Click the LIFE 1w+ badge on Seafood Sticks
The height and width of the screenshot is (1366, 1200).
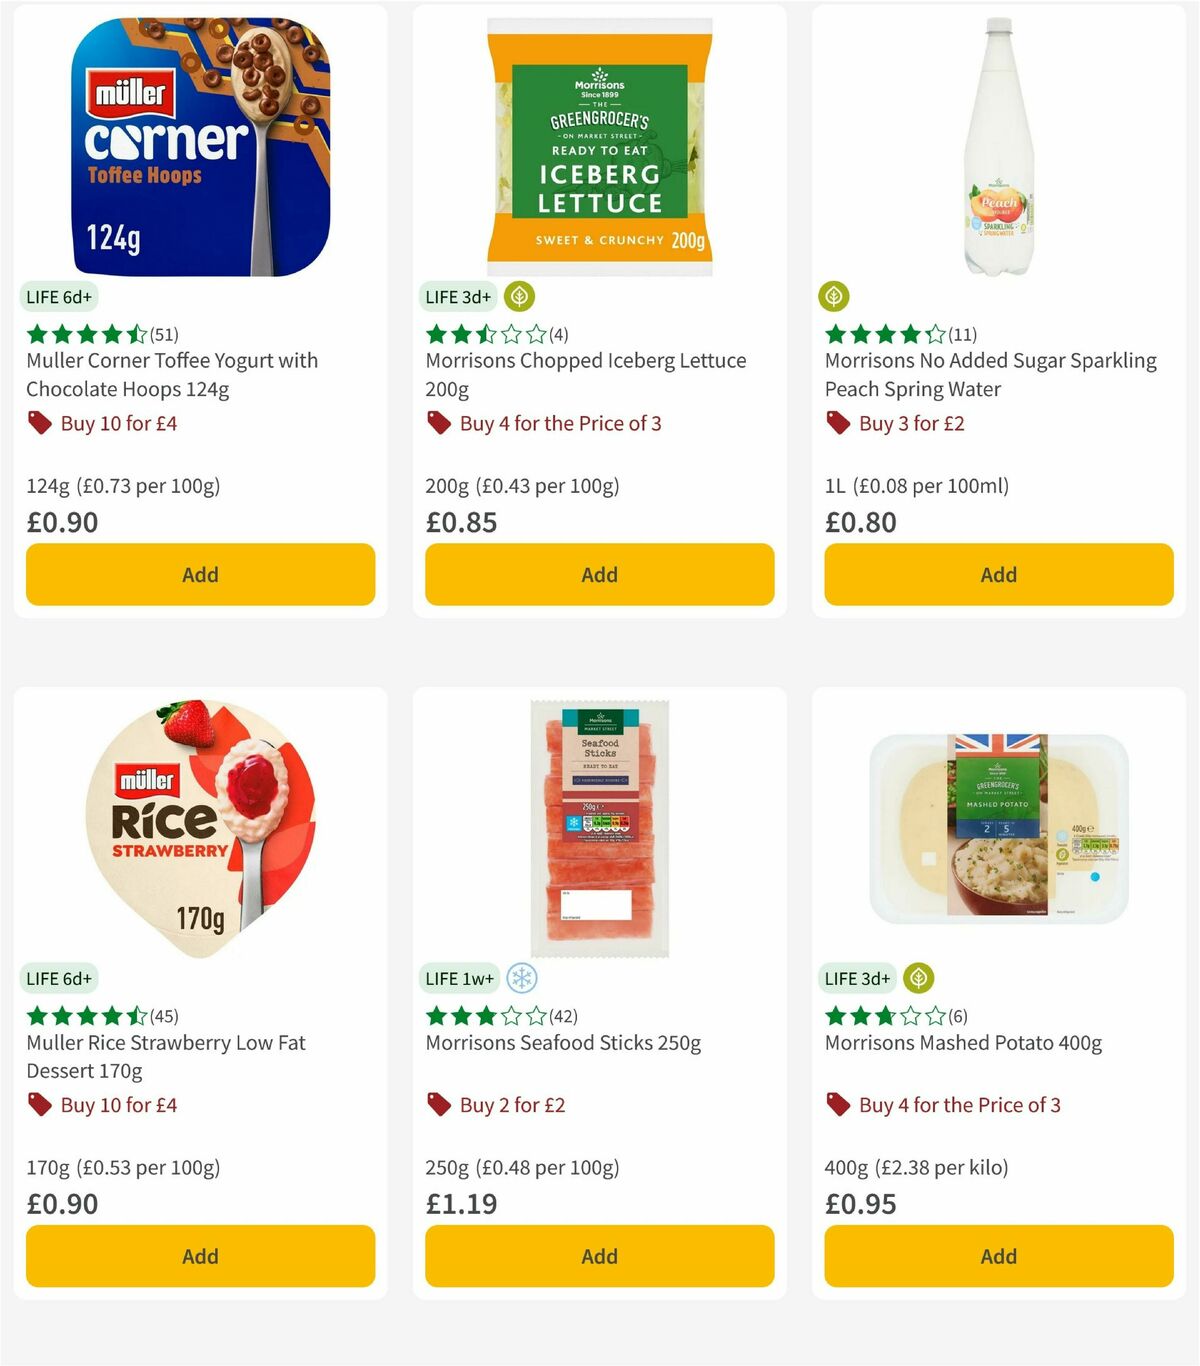pyautogui.click(x=459, y=978)
